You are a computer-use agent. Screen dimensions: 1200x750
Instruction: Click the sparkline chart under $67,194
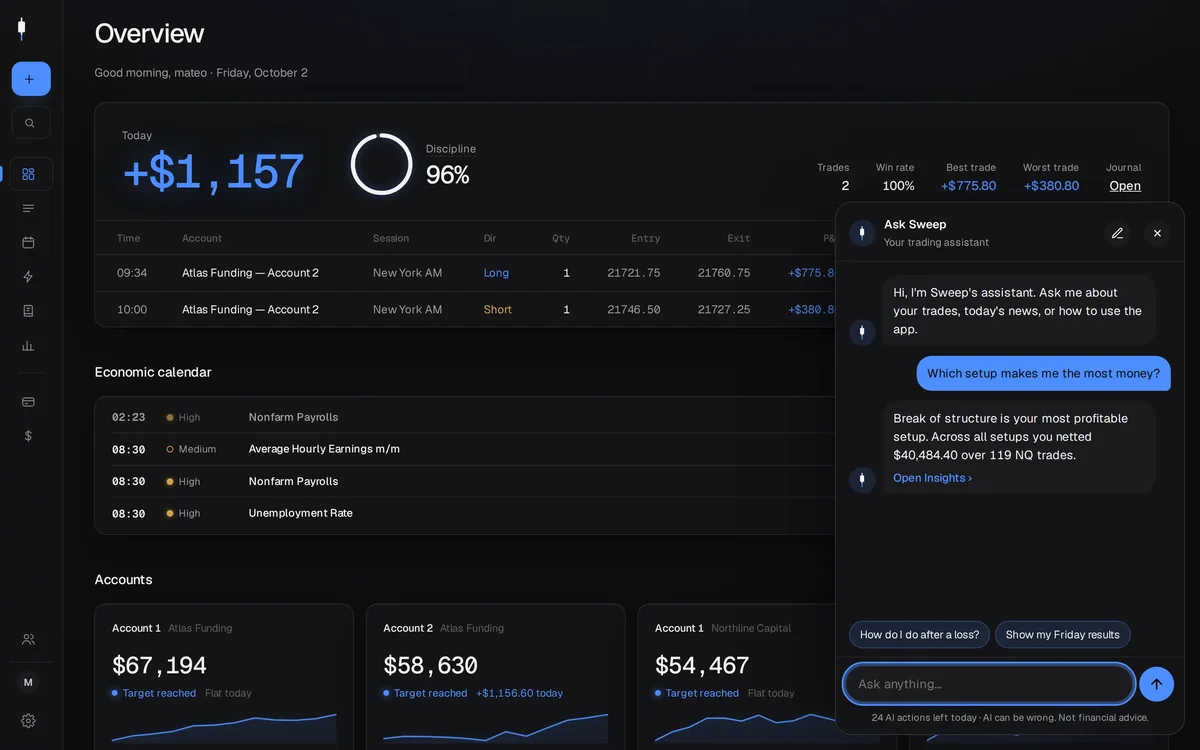[x=224, y=727]
